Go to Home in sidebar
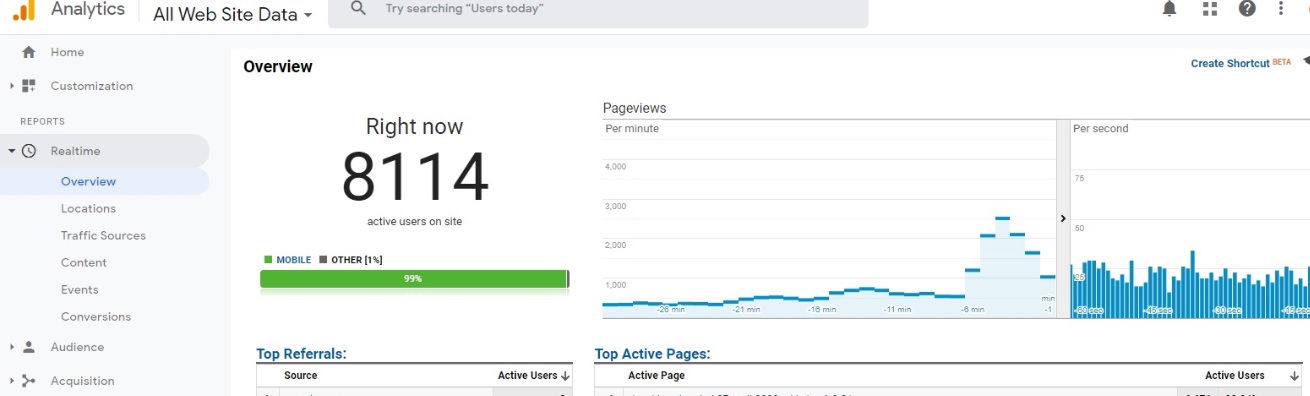 [67, 52]
